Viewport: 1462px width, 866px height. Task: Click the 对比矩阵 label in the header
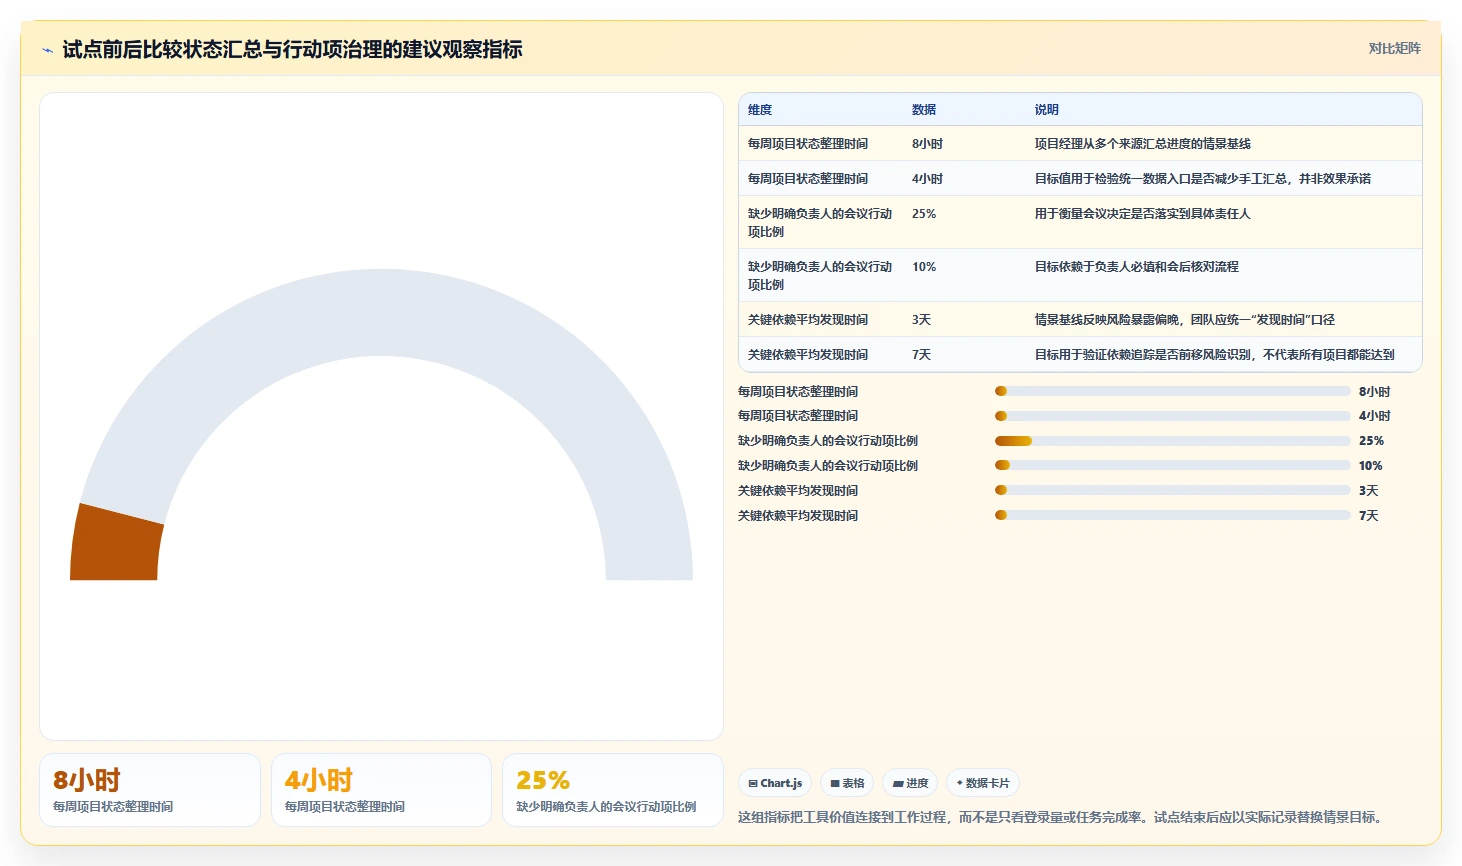point(1394,48)
